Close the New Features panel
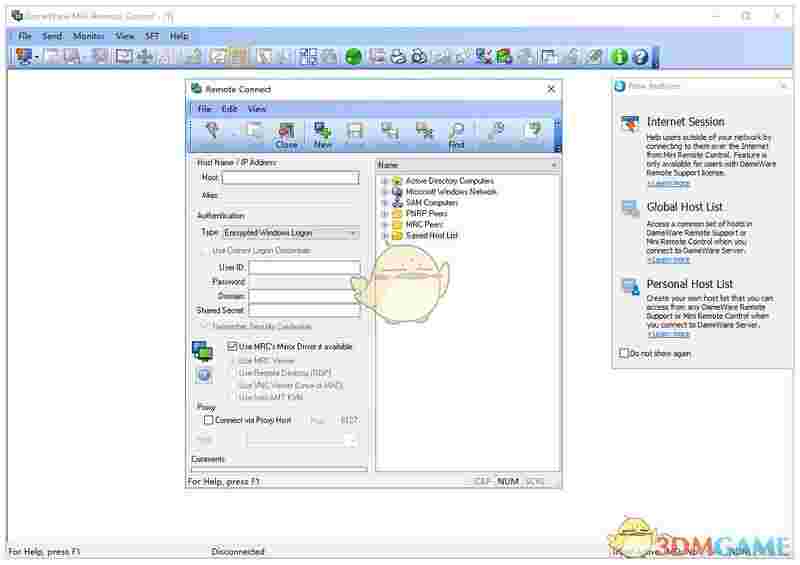 [784, 86]
